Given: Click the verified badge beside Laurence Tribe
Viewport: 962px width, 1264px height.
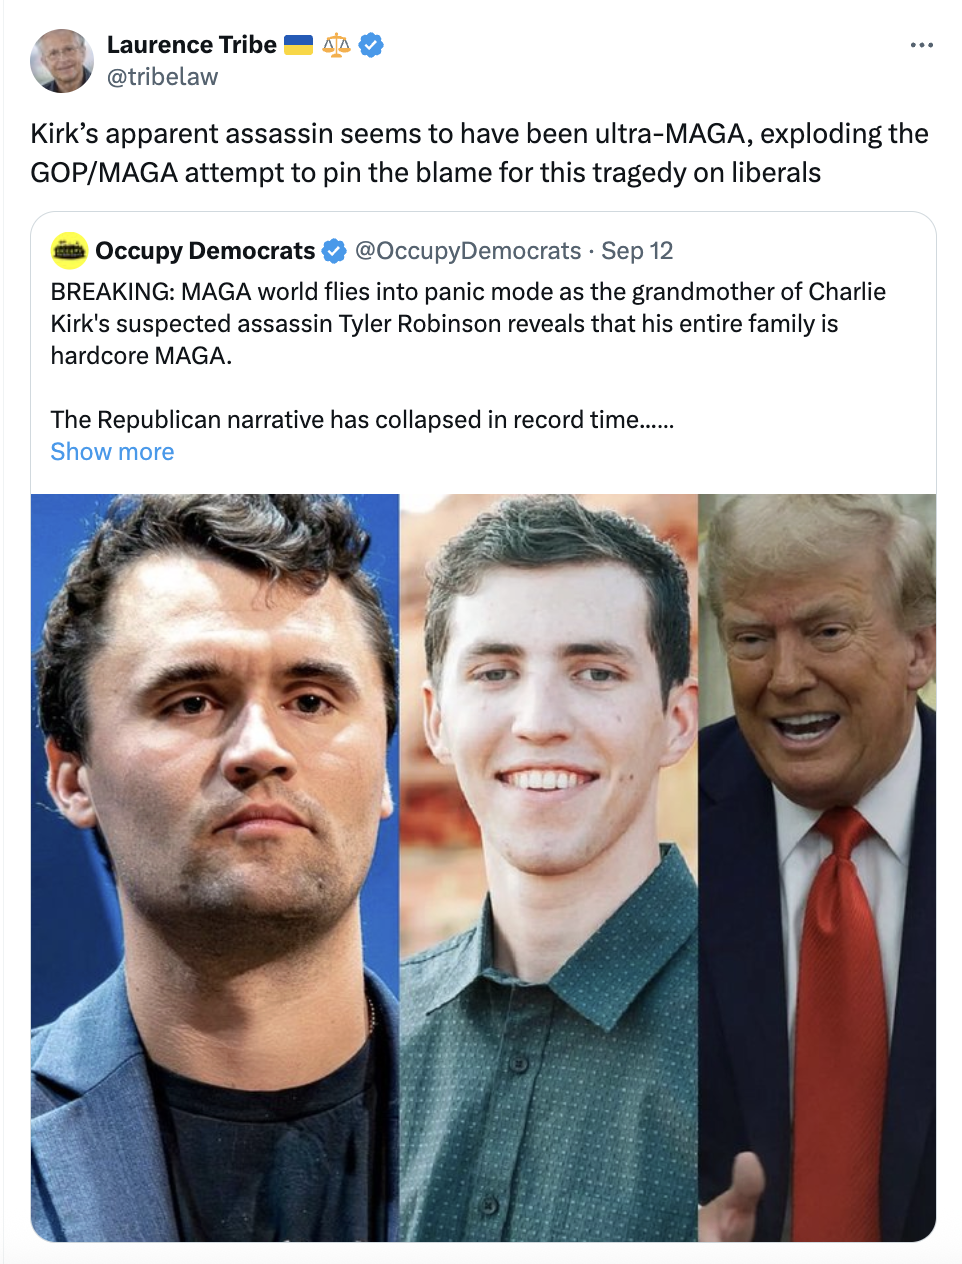Looking at the screenshot, I should (371, 45).
